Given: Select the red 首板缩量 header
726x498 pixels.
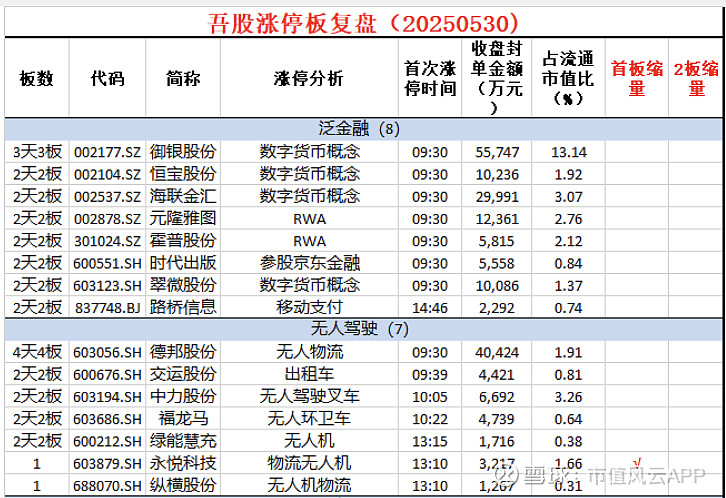Looking at the screenshot, I should (637, 78).
